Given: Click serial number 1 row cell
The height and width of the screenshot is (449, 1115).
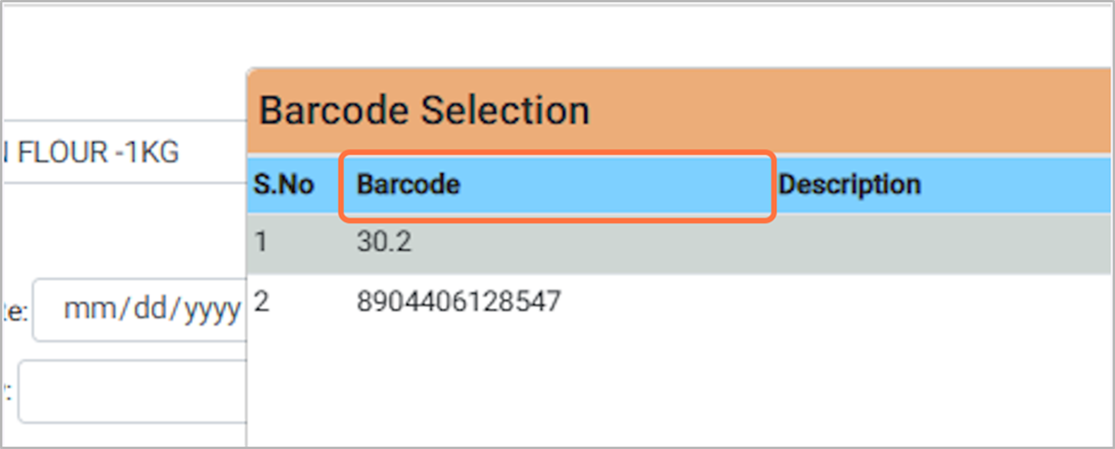Looking at the screenshot, I should tap(262, 243).
